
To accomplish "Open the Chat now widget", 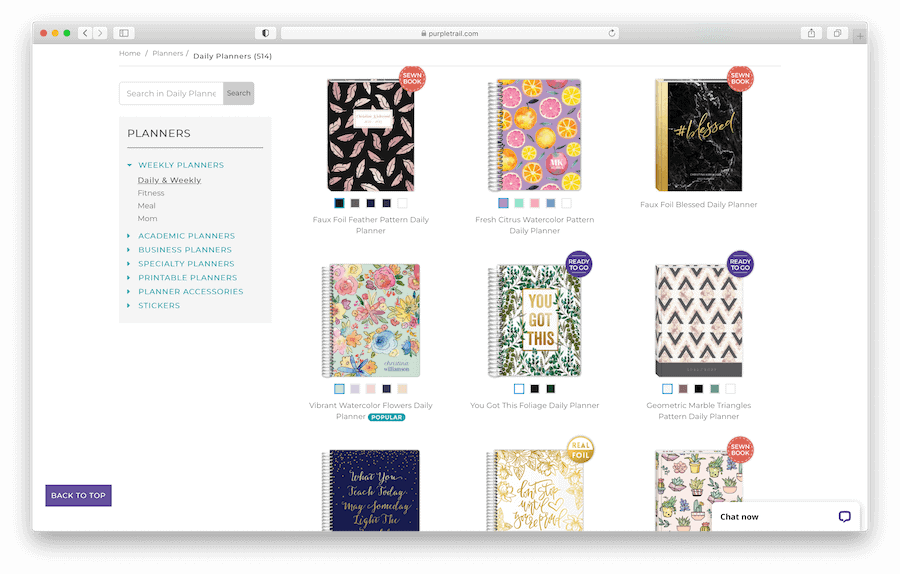I will [x=785, y=517].
